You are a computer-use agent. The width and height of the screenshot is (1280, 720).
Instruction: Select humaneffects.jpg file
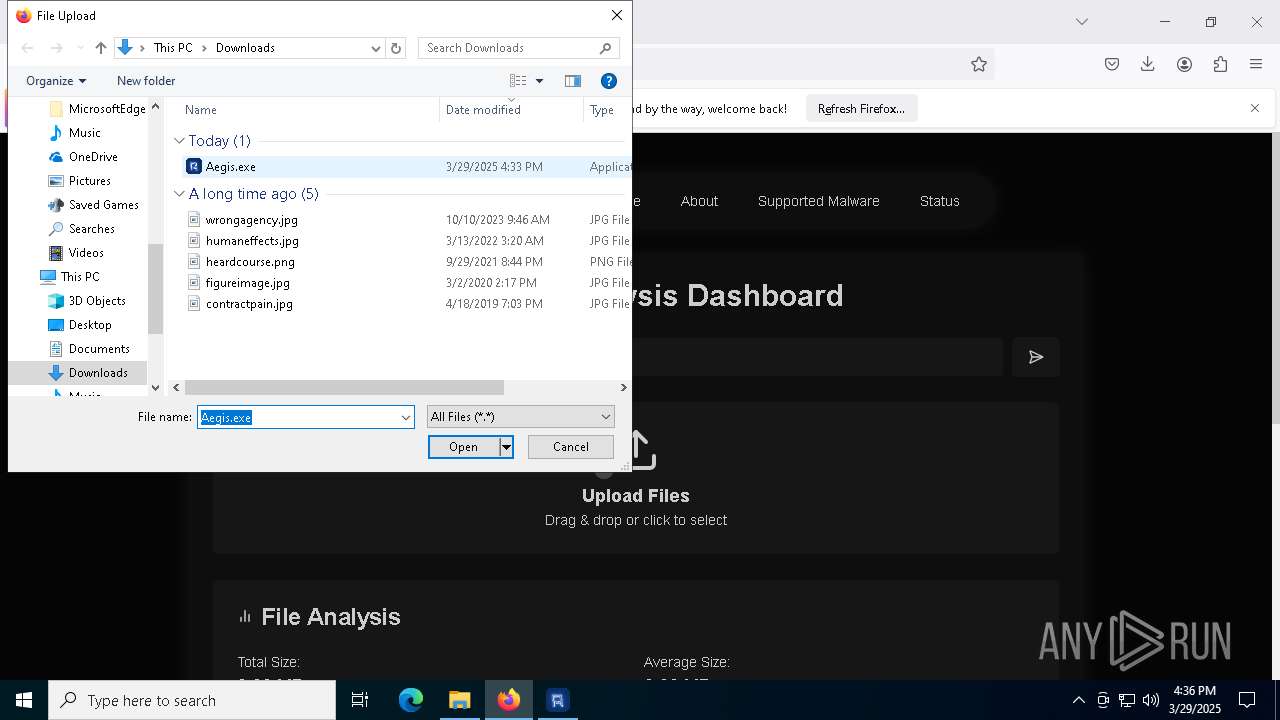click(x=252, y=241)
